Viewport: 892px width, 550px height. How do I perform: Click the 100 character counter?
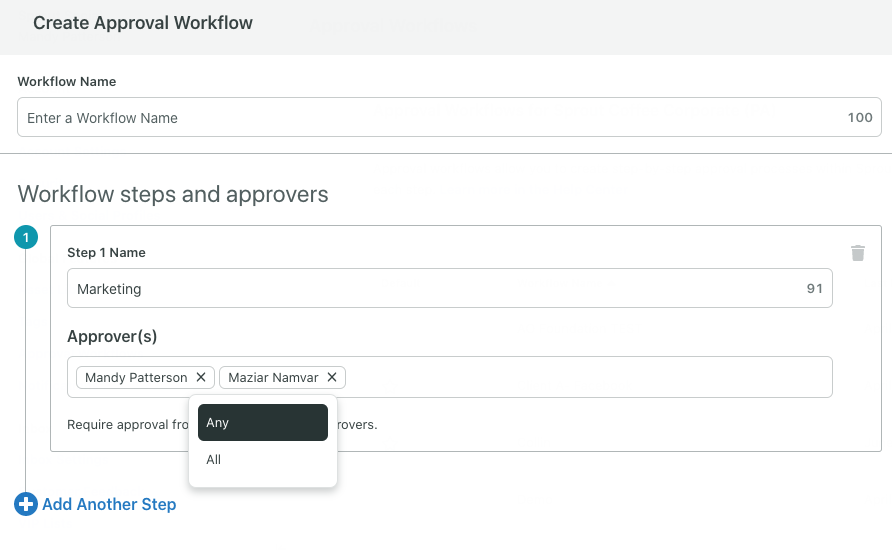[x=860, y=117]
